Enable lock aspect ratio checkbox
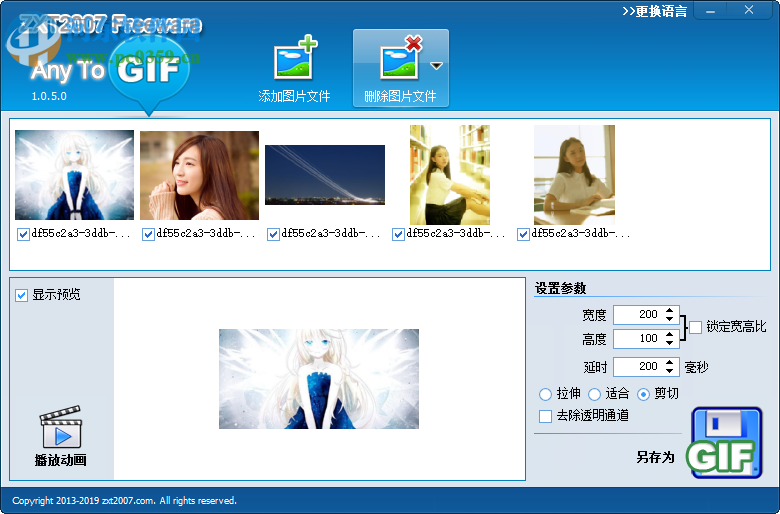Image resolution: width=780 pixels, height=514 pixels. pos(695,327)
